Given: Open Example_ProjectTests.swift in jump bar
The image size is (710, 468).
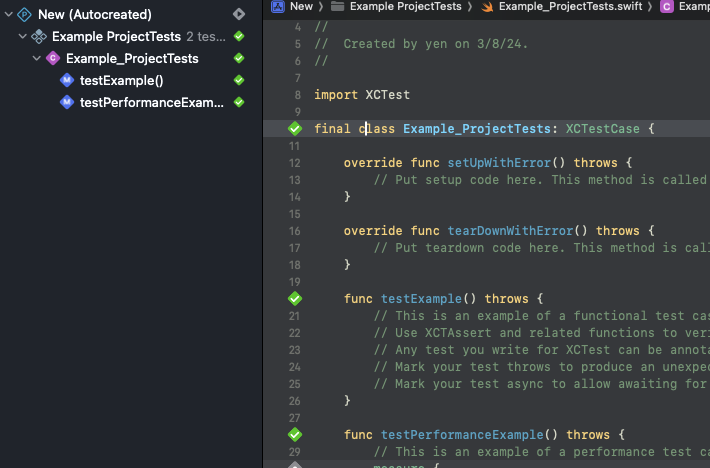Looking at the screenshot, I should (x=571, y=6).
